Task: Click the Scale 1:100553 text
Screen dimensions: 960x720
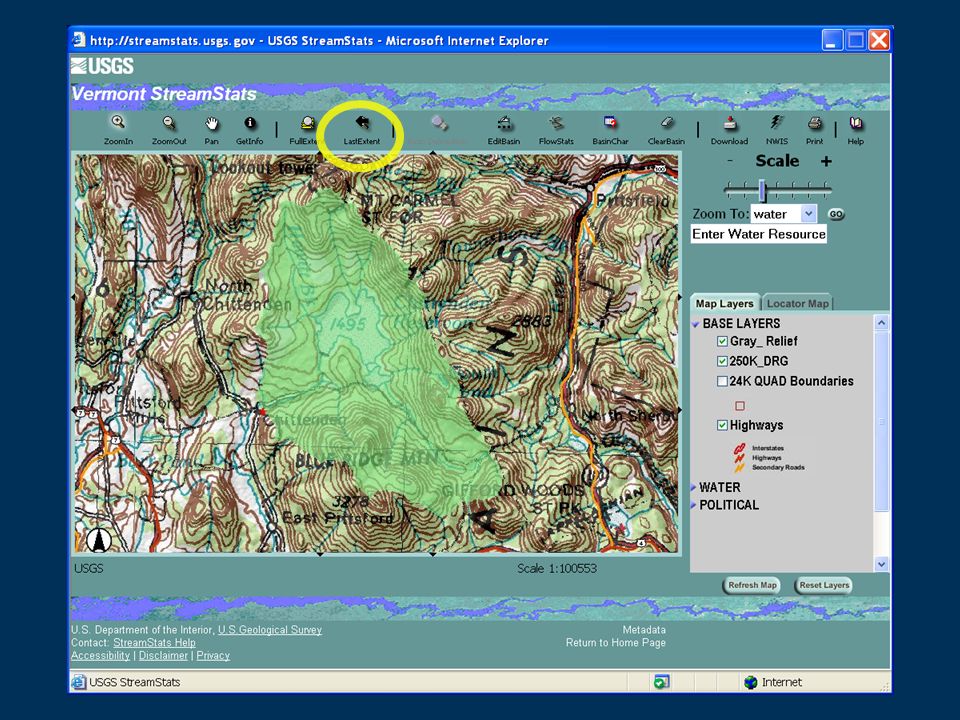Action: click(557, 568)
